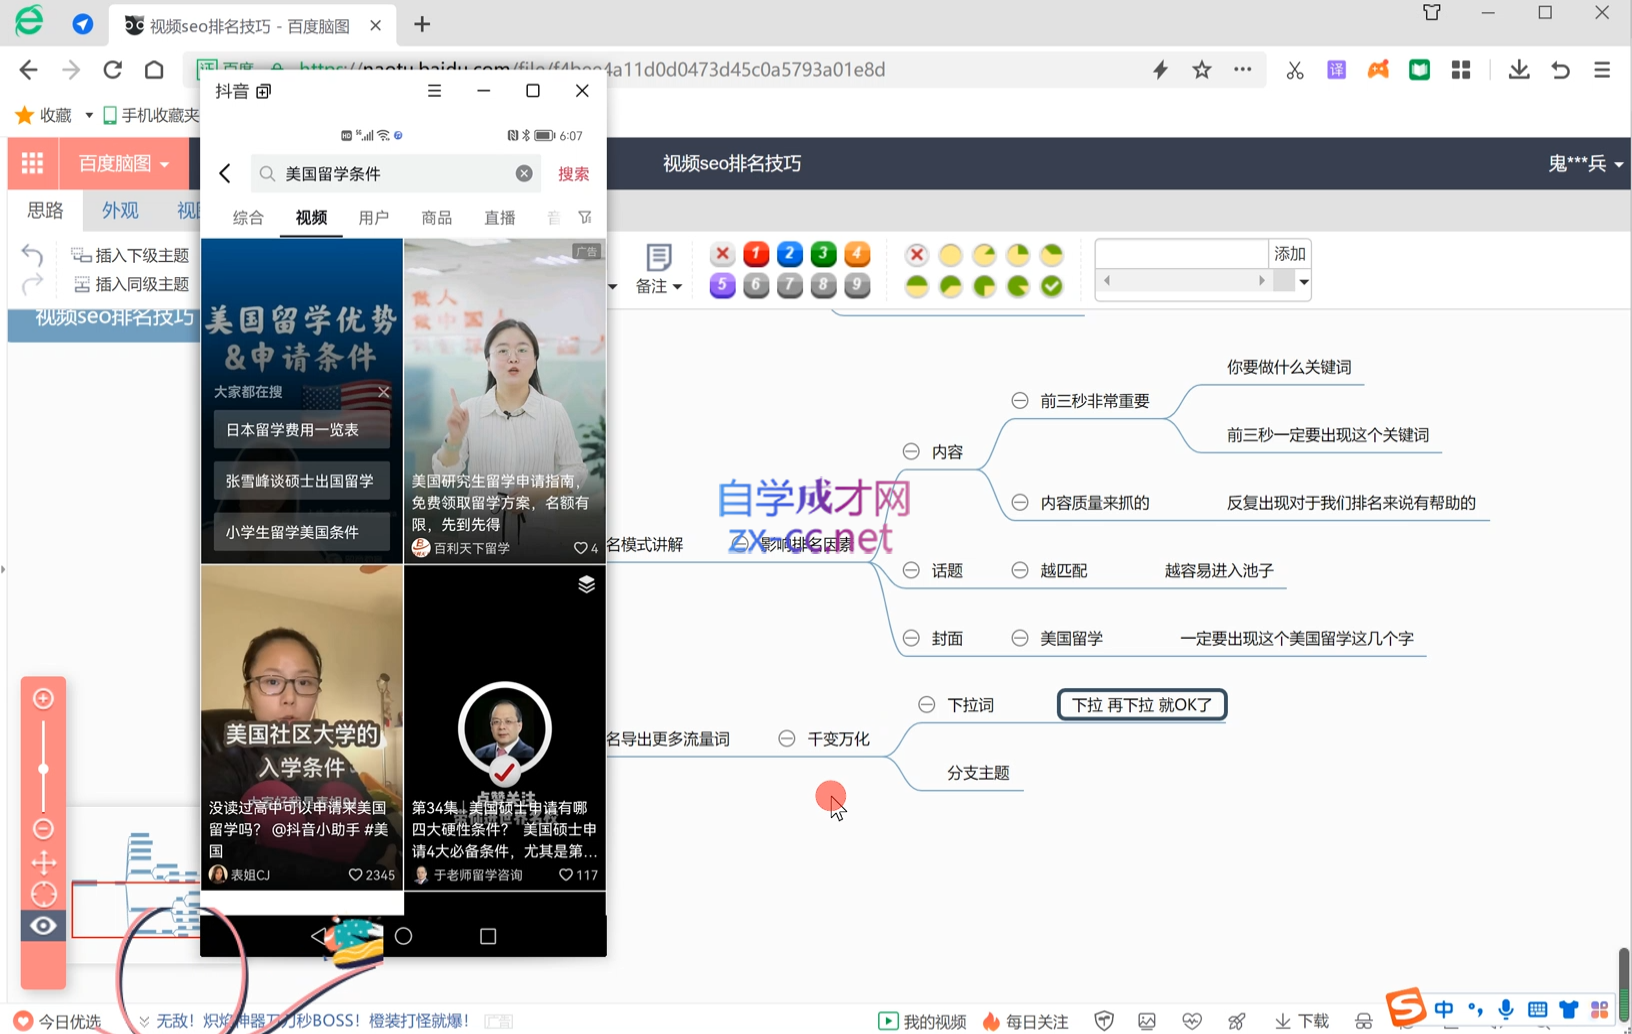Image resolution: width=1632 pixels, height=1034 pixels.
Task: Select the Douyin 商品 tab
Action: 436,217
